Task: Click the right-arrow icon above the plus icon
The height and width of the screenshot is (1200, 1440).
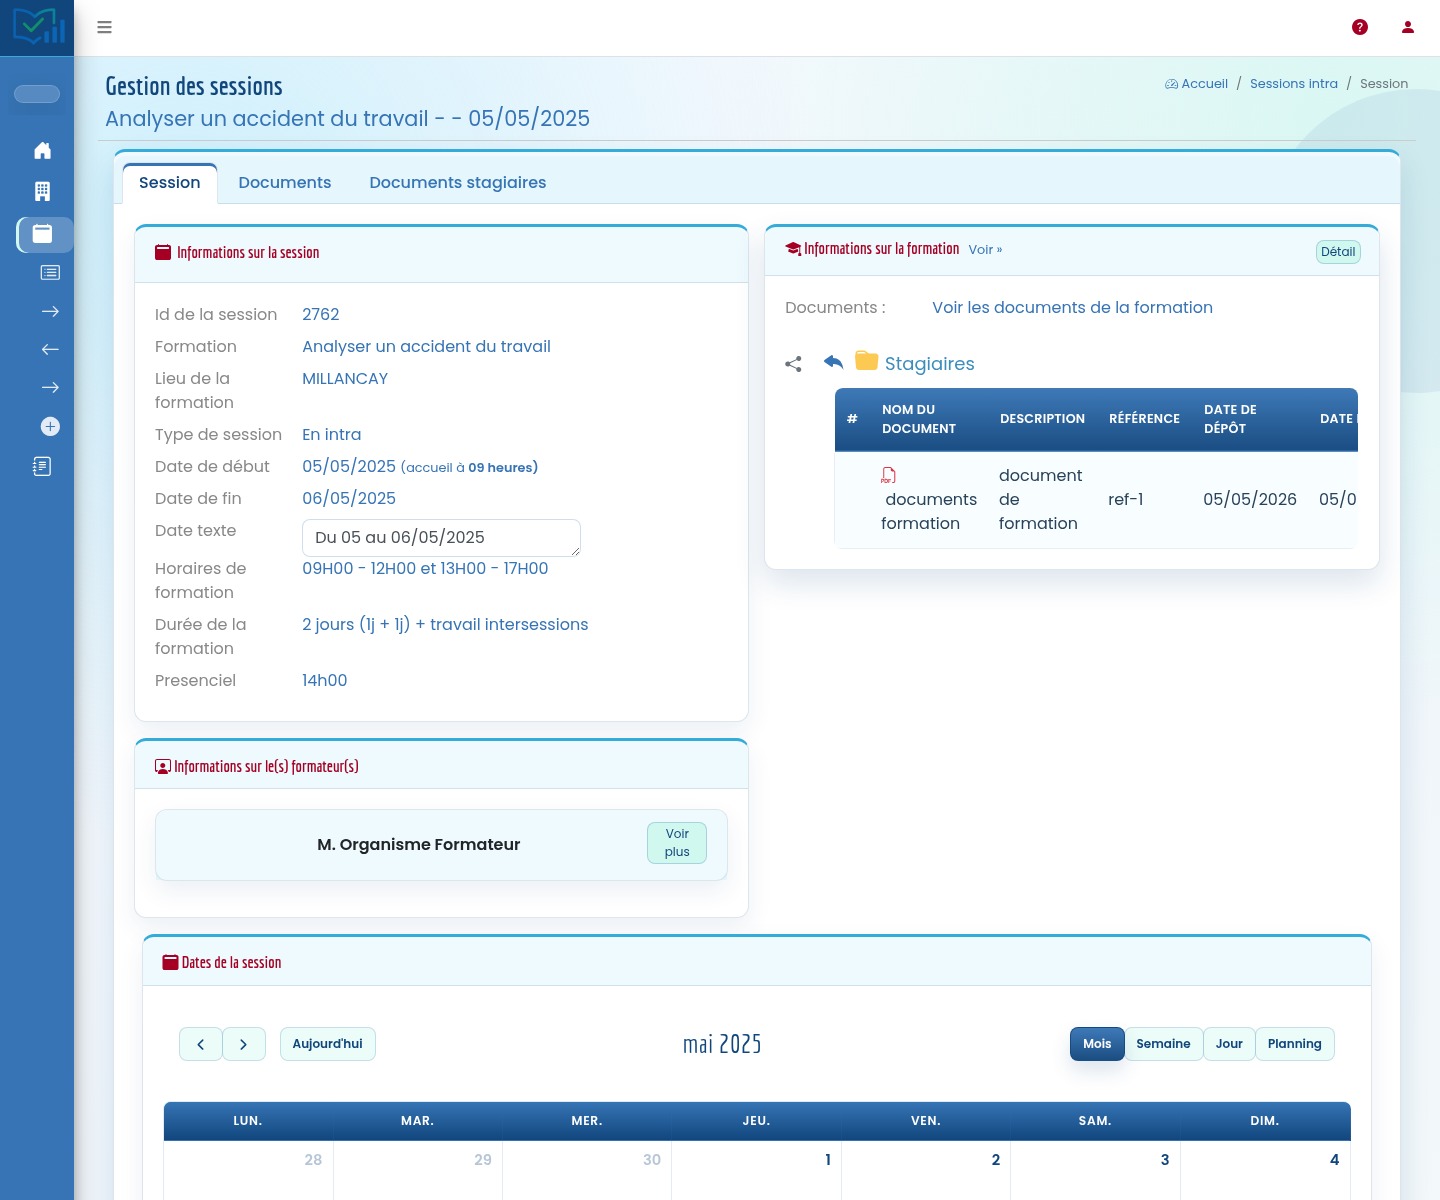Action: pyautogui.click(x=50, y=388)
